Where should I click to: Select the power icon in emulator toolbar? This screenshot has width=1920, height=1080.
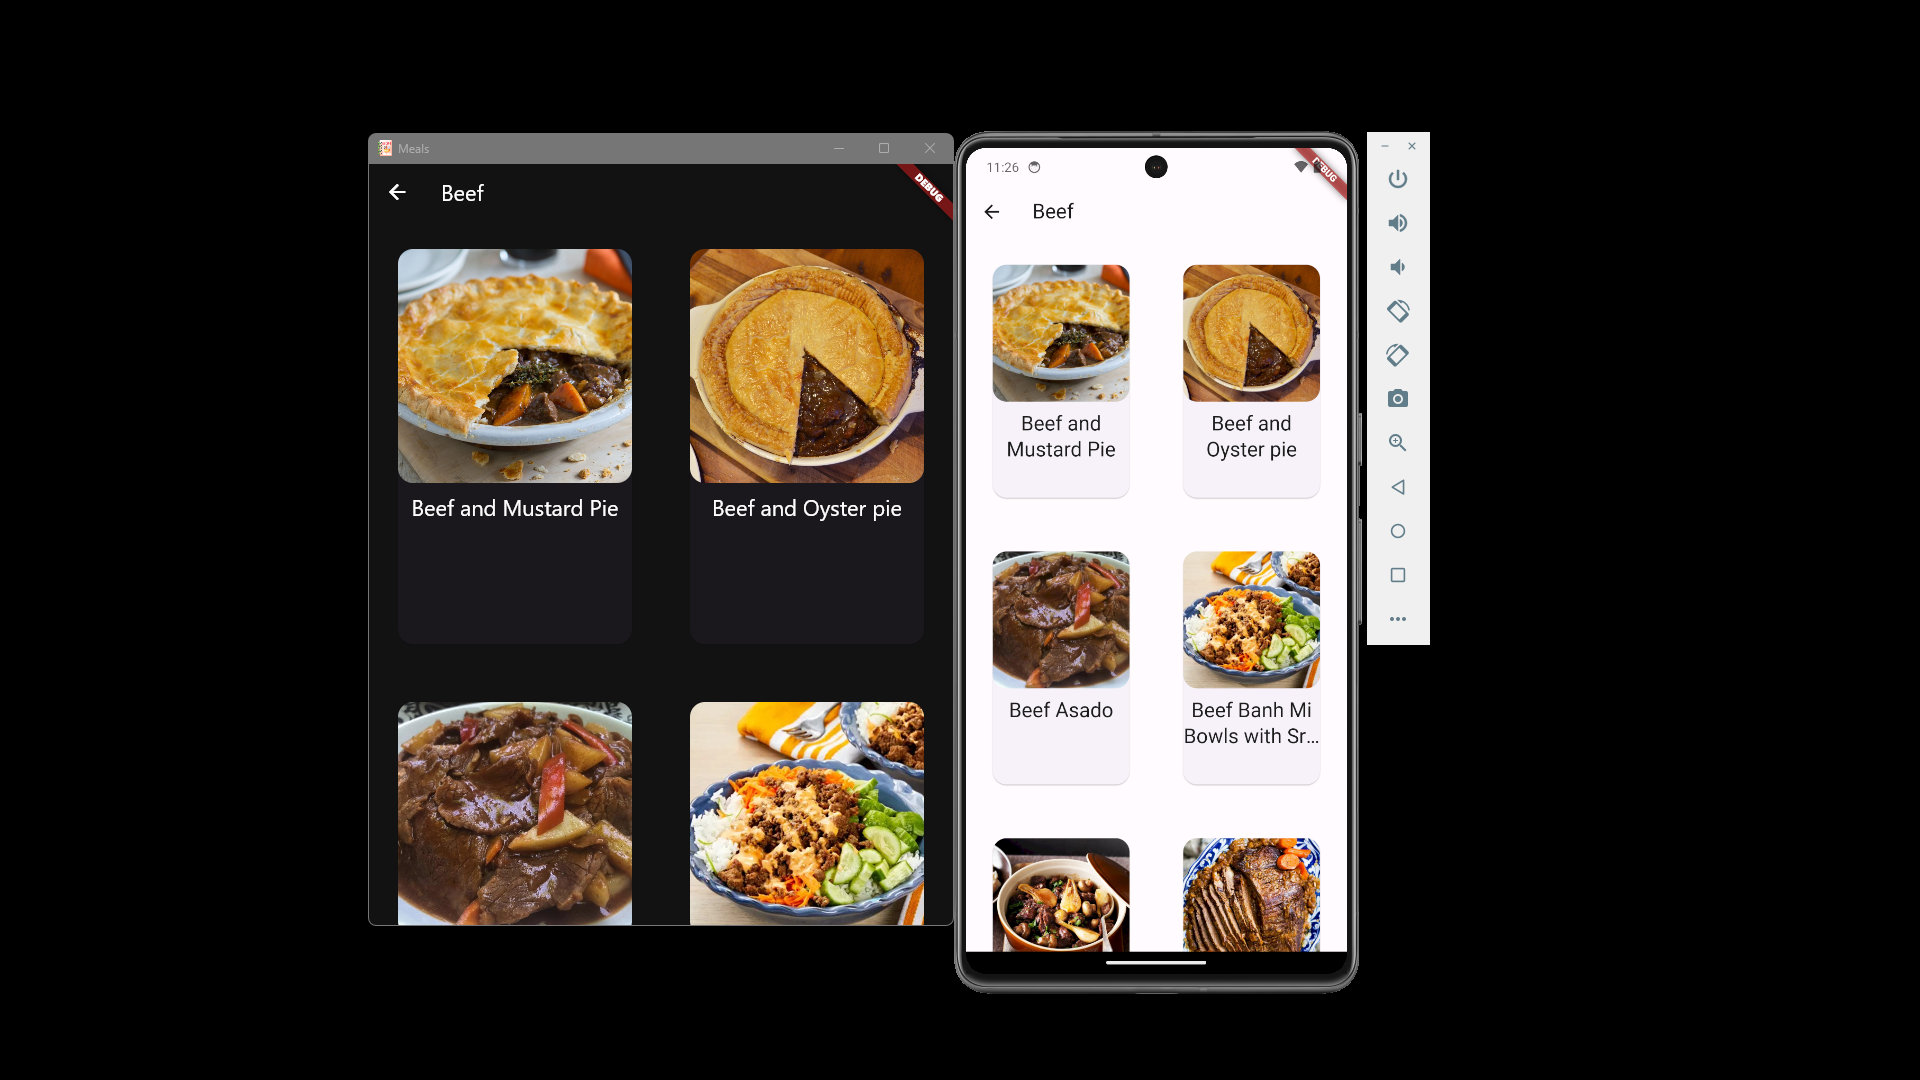coord(1398,178)
